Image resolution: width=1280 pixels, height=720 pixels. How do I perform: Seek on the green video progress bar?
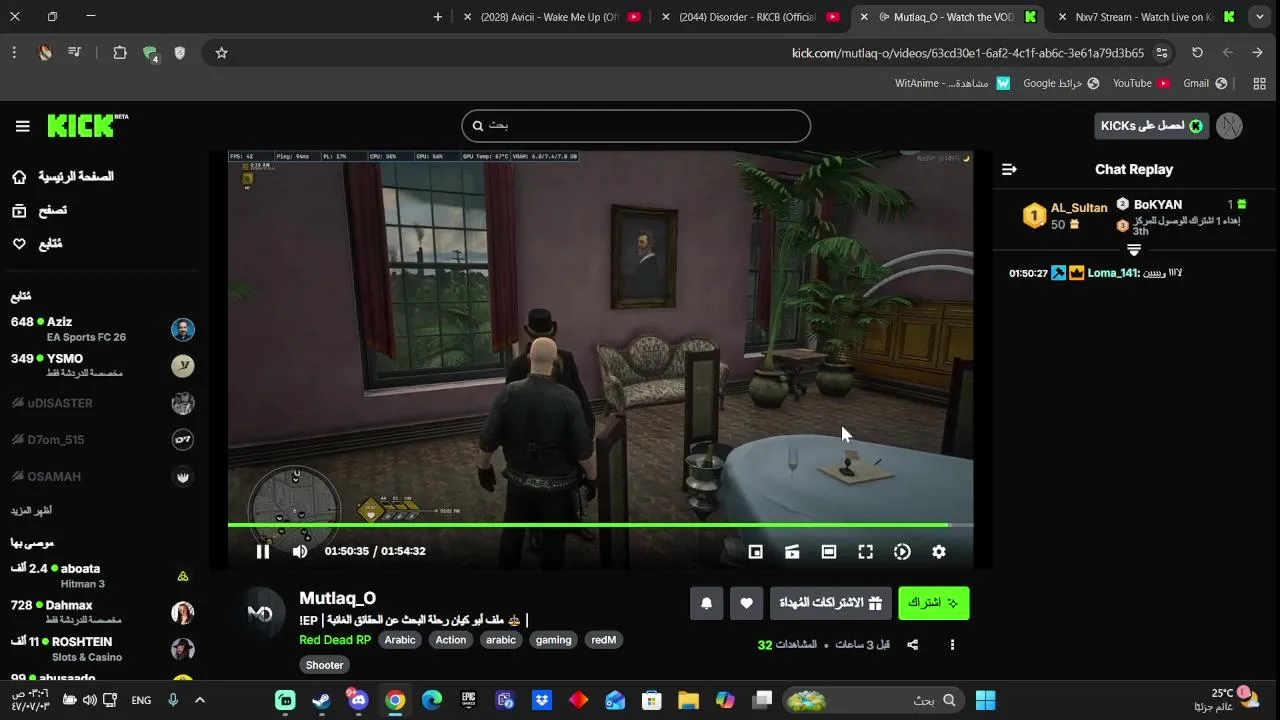(600, 524)
